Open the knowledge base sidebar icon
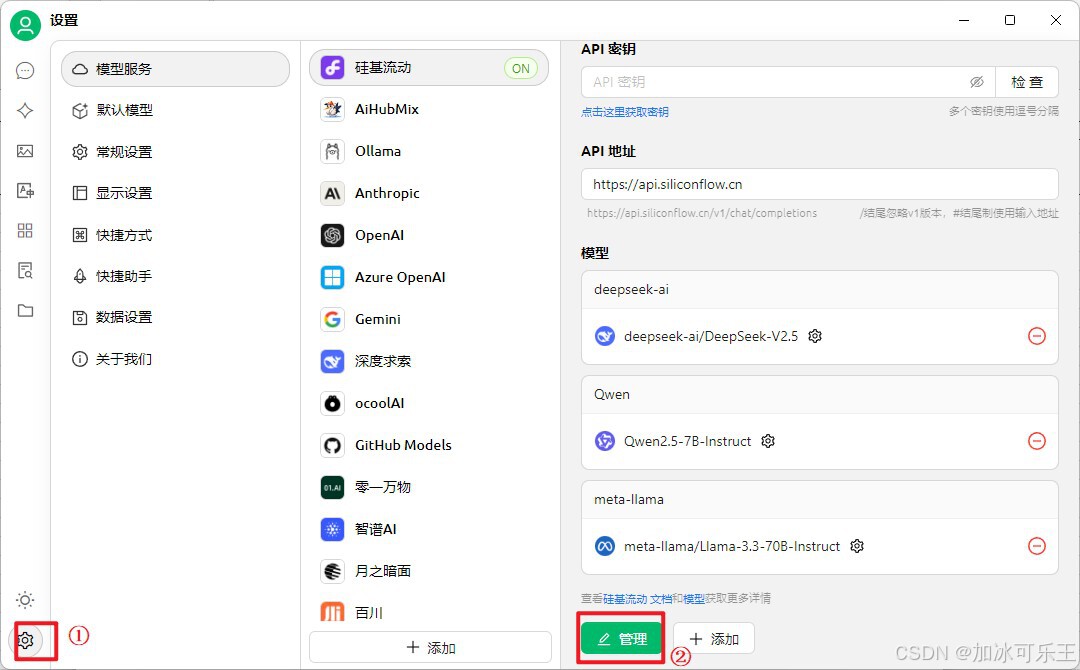Viewport: 1080px width, 670px height. point(25,271)
